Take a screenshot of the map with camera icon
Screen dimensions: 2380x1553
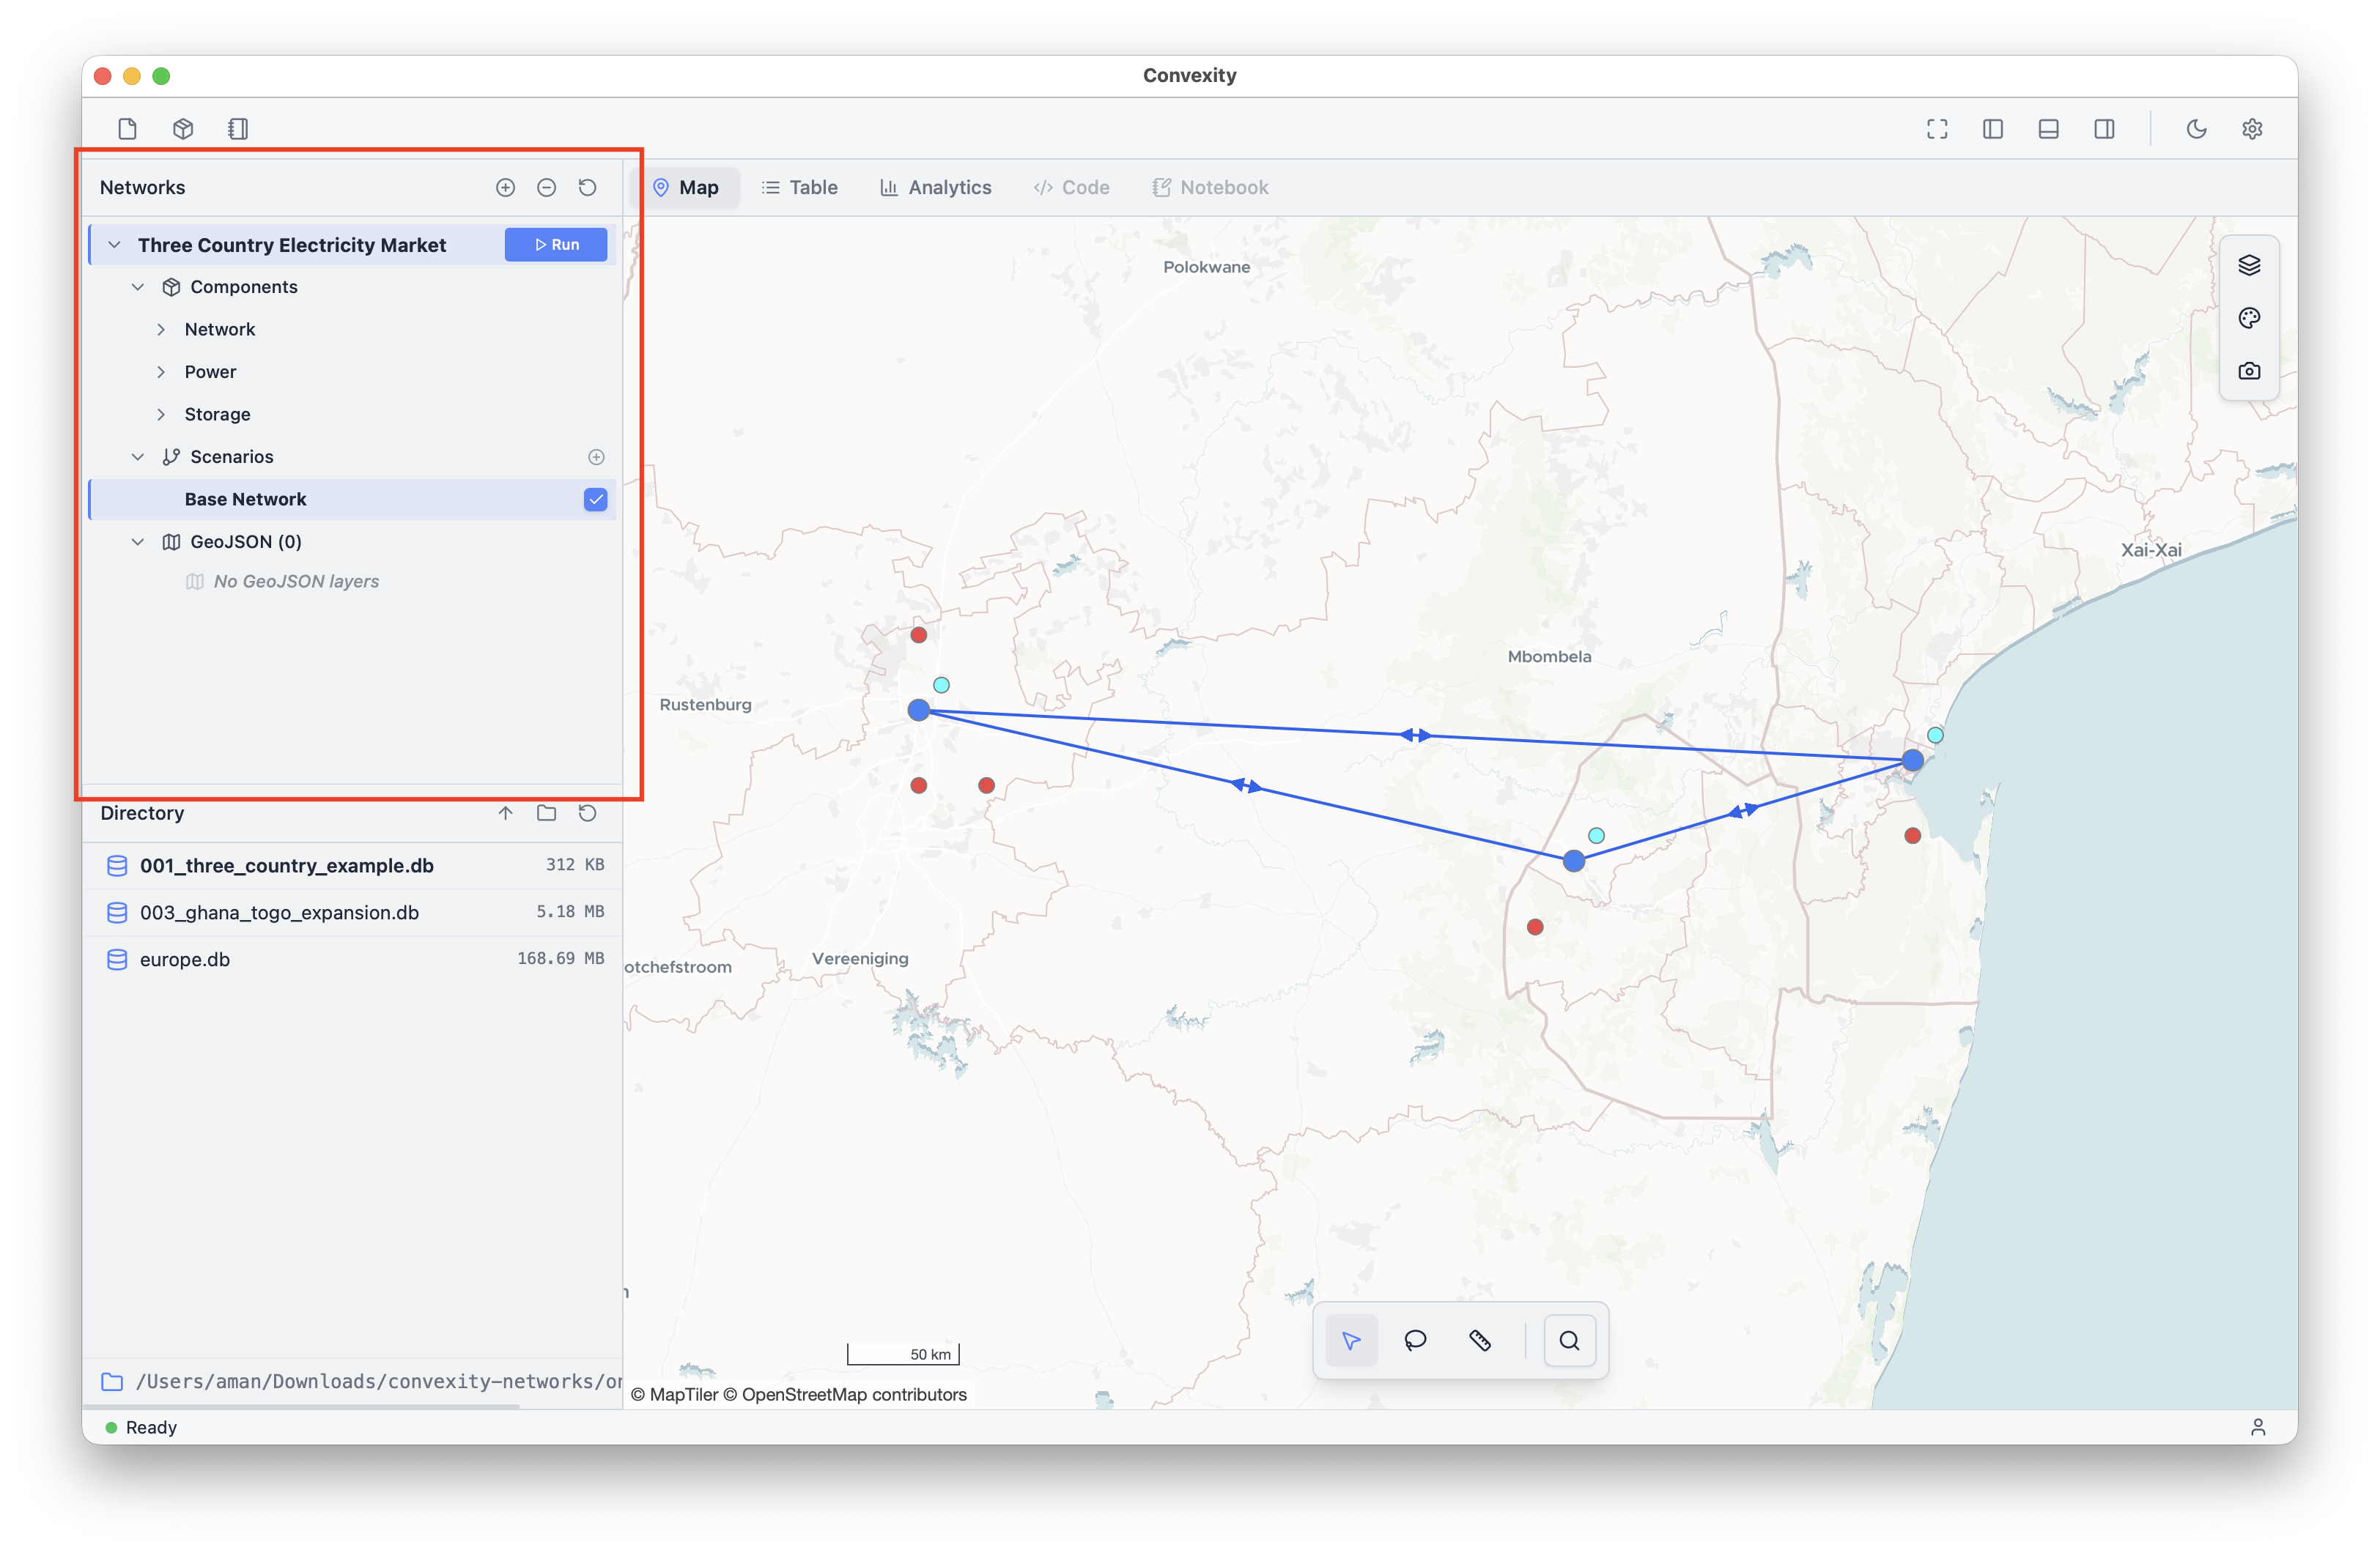pos(2249,370)
